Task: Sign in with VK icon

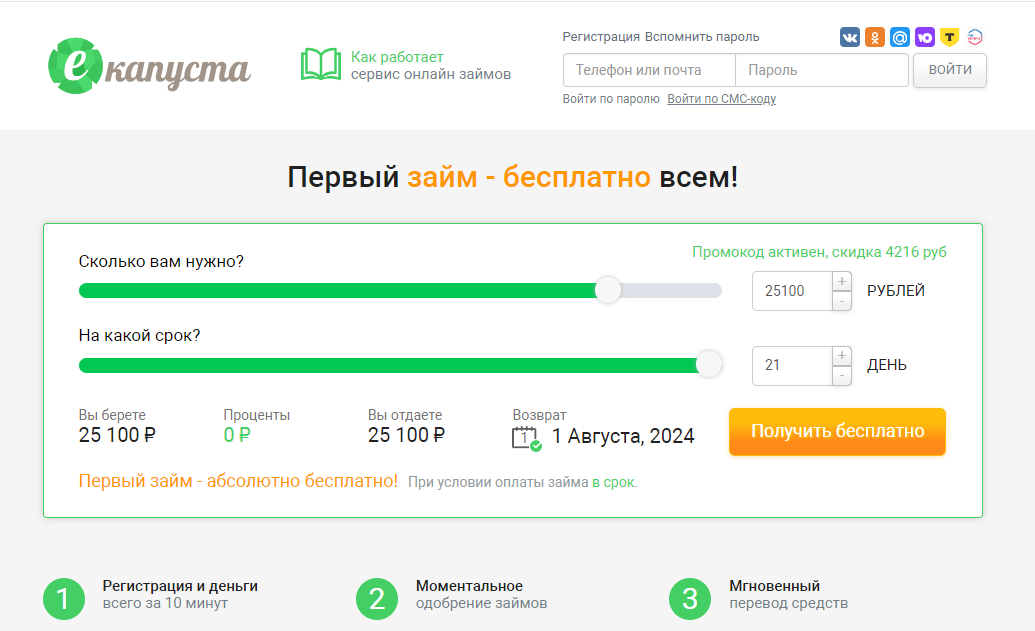Action: tap(850, 36)
